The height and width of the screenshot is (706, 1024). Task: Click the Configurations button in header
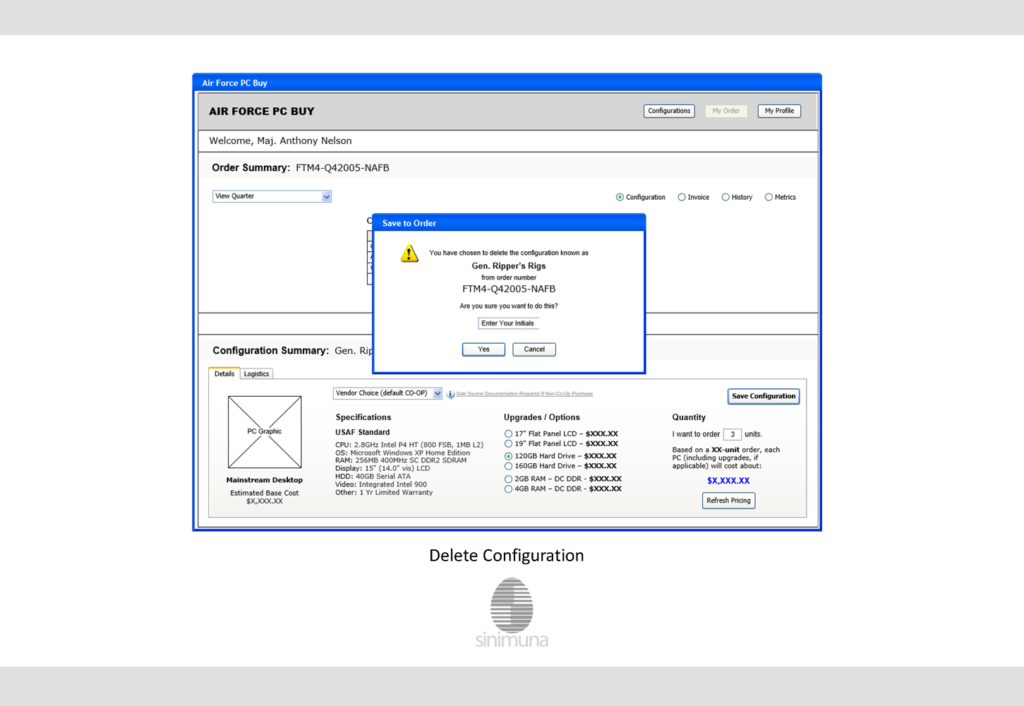[x=669, y=111]
